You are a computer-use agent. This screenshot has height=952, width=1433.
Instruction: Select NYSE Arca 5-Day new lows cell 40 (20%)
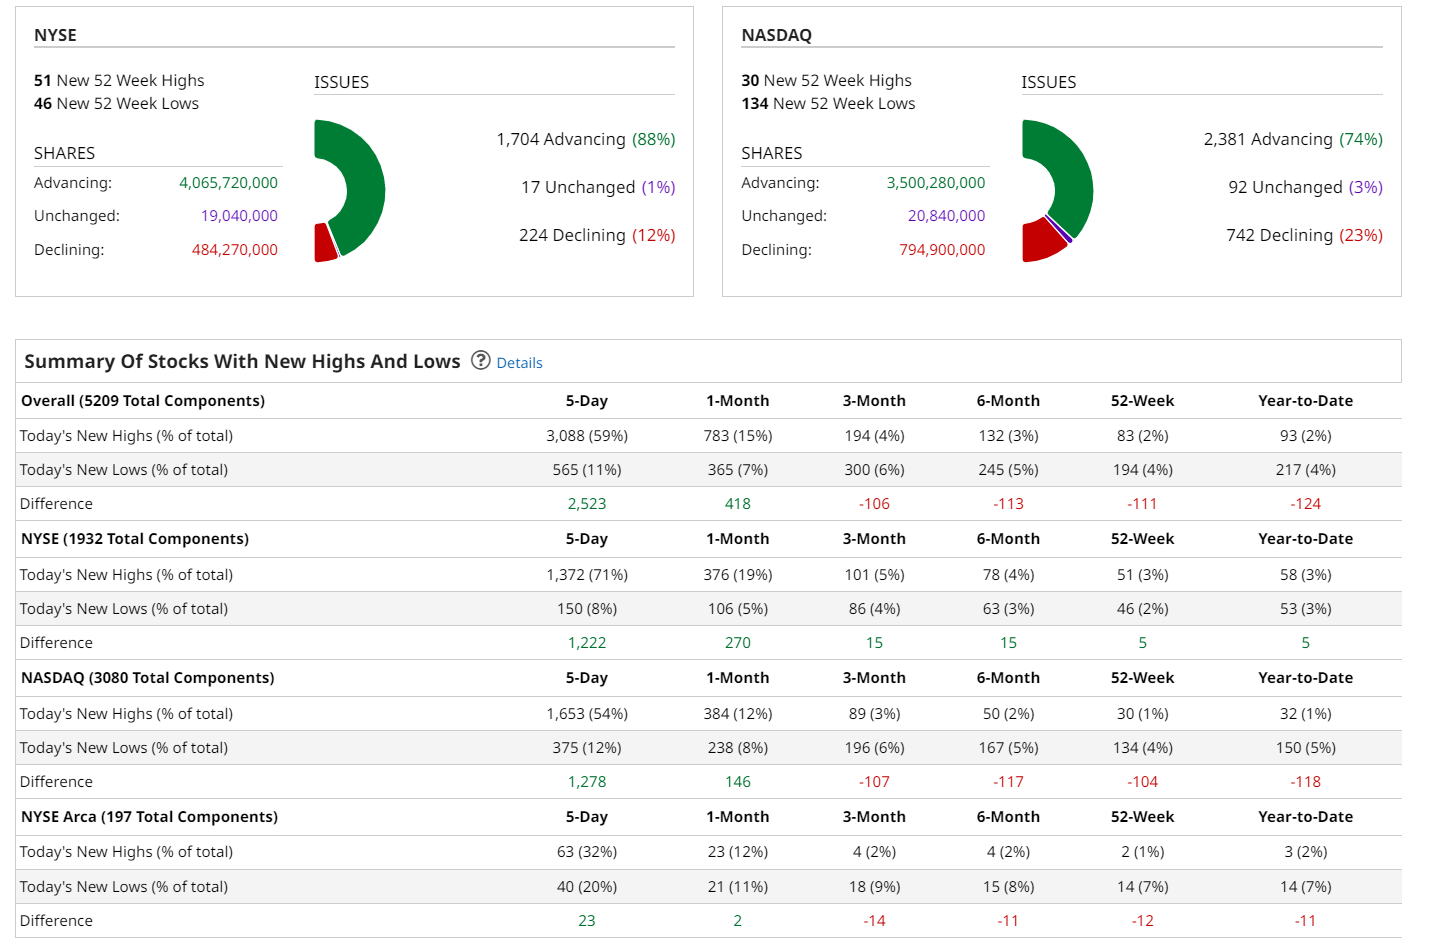click(587, 887)
